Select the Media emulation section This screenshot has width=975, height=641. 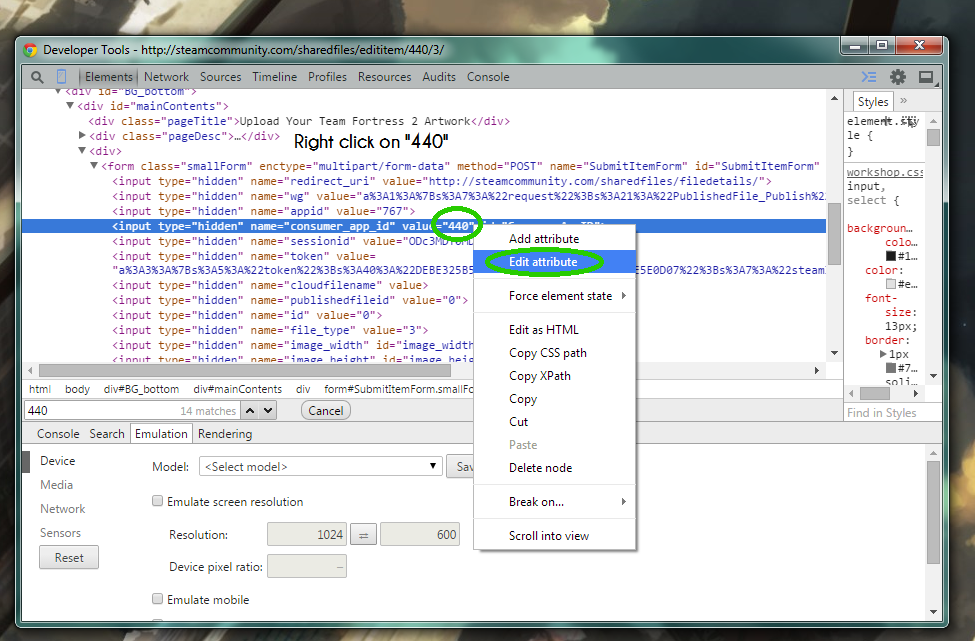pos(57,485)
